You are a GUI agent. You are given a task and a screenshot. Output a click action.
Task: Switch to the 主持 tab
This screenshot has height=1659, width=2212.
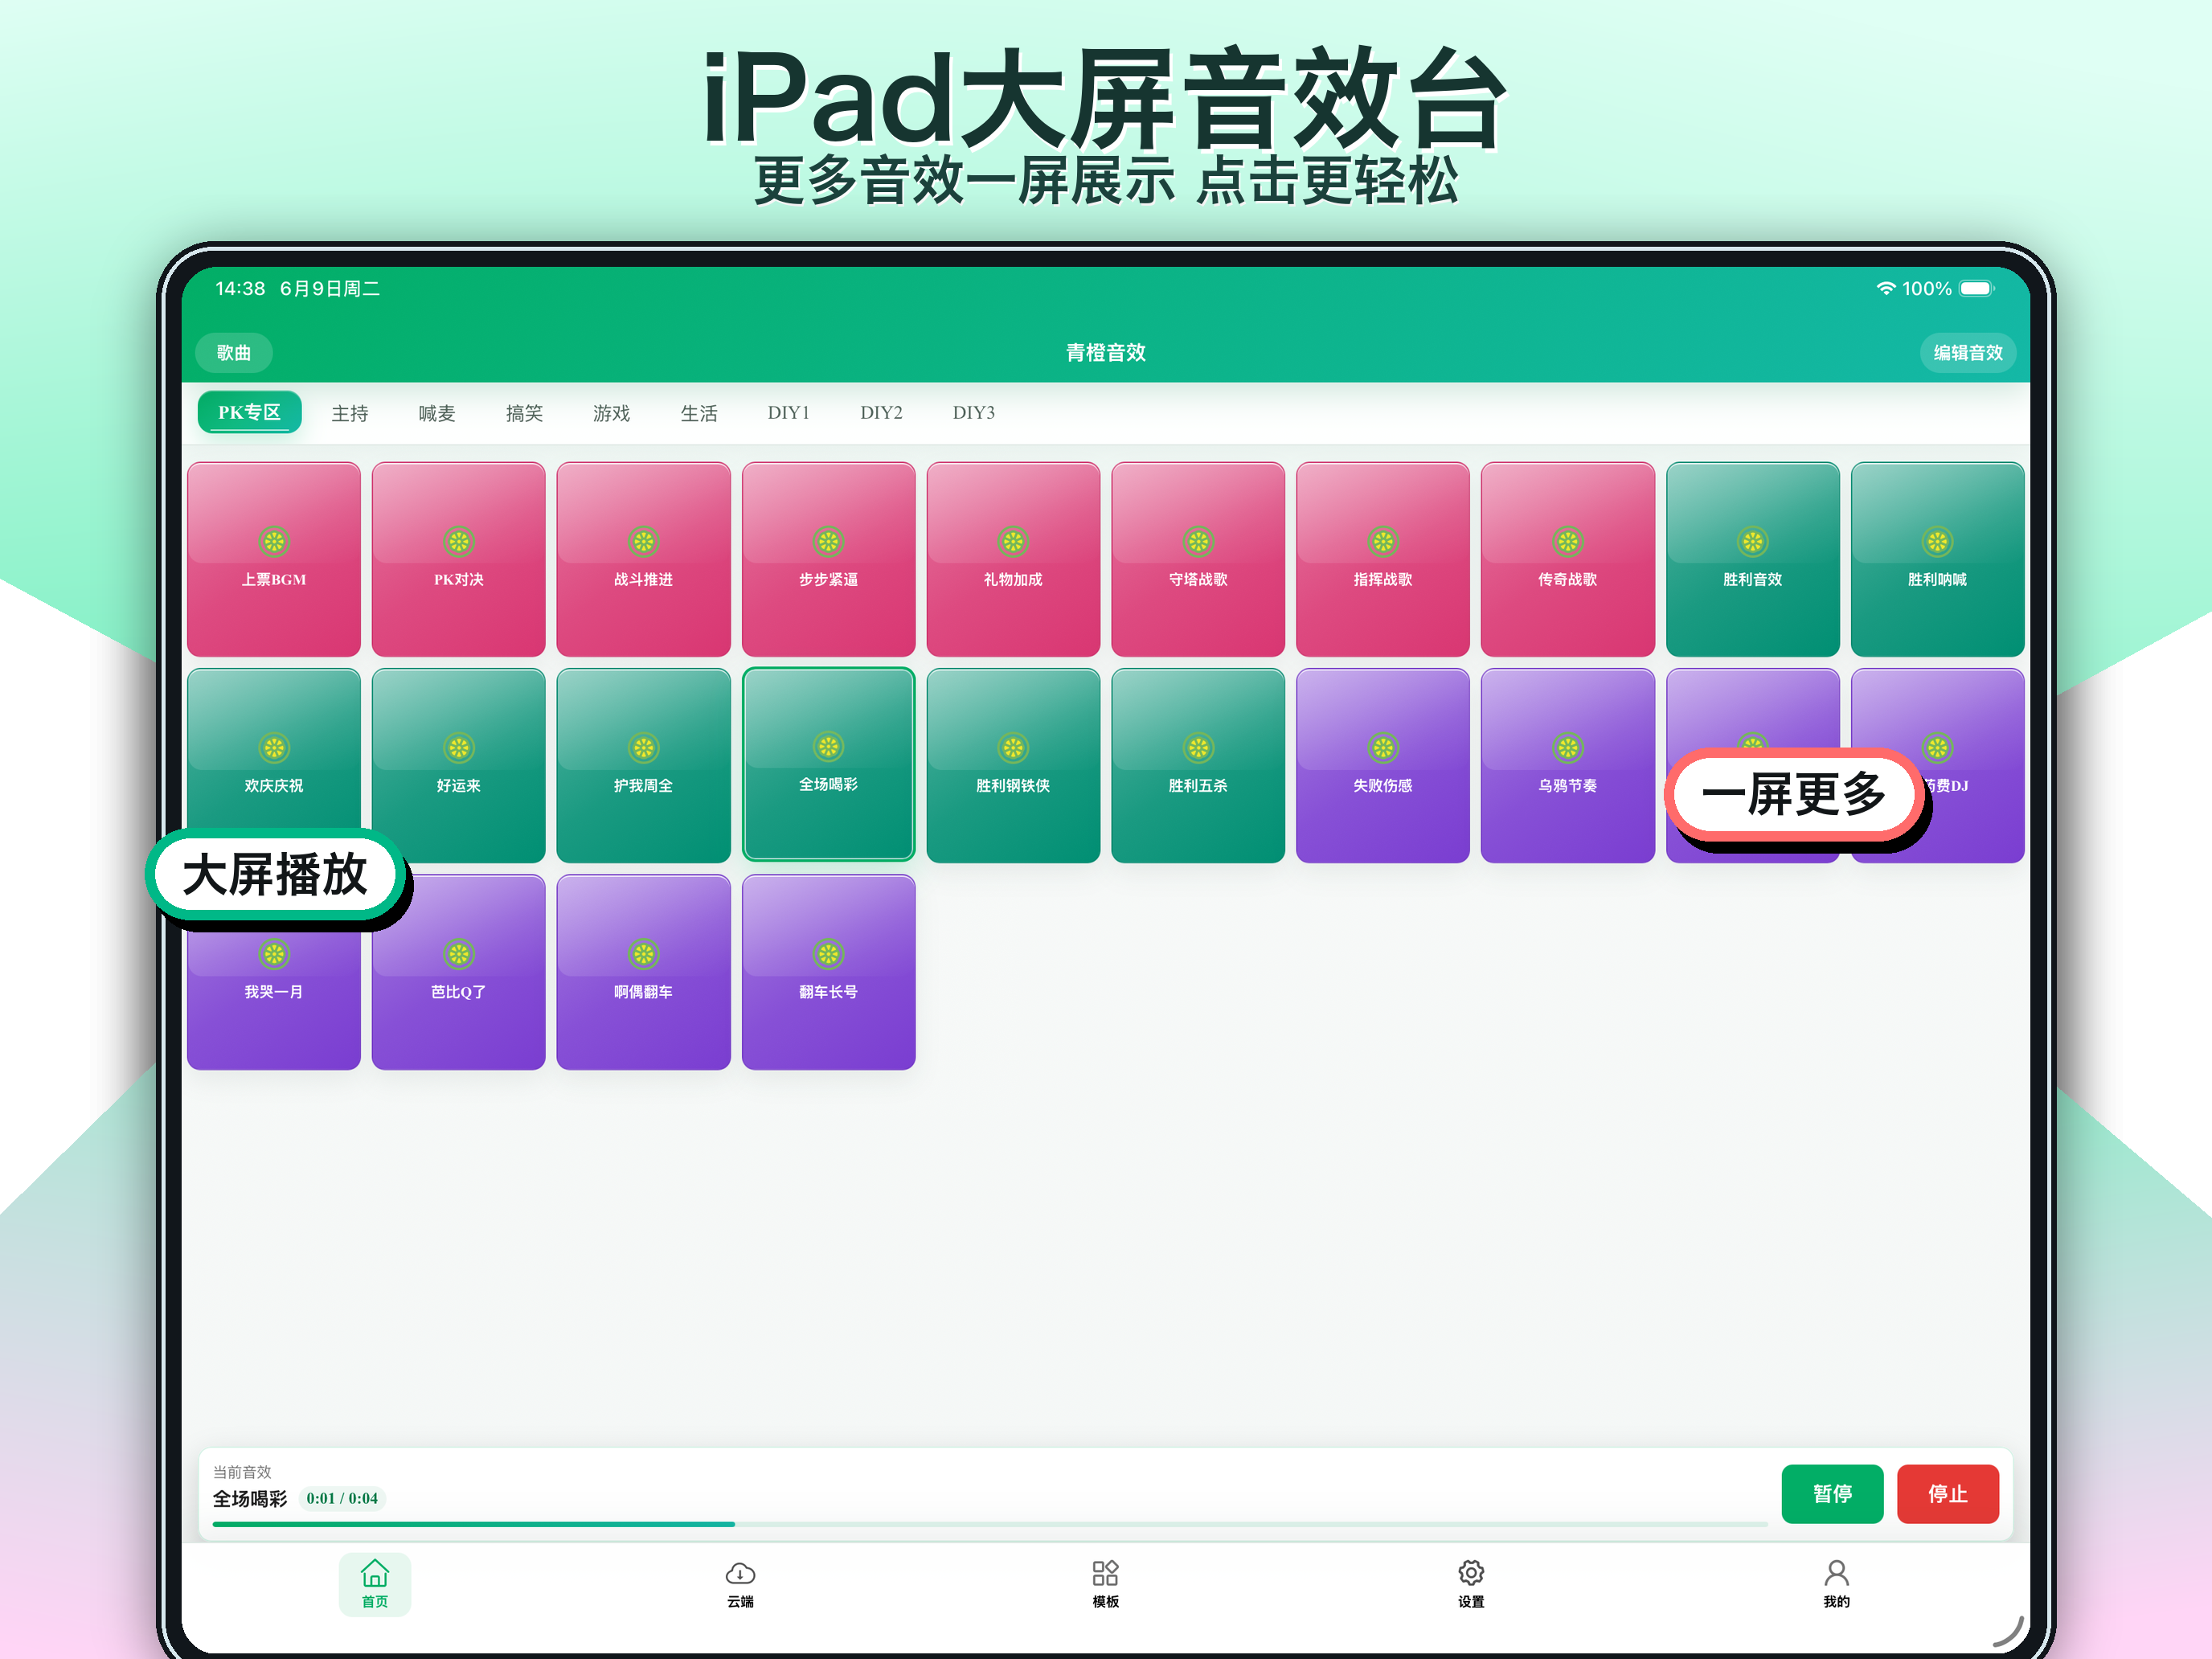tap(350, 413)
